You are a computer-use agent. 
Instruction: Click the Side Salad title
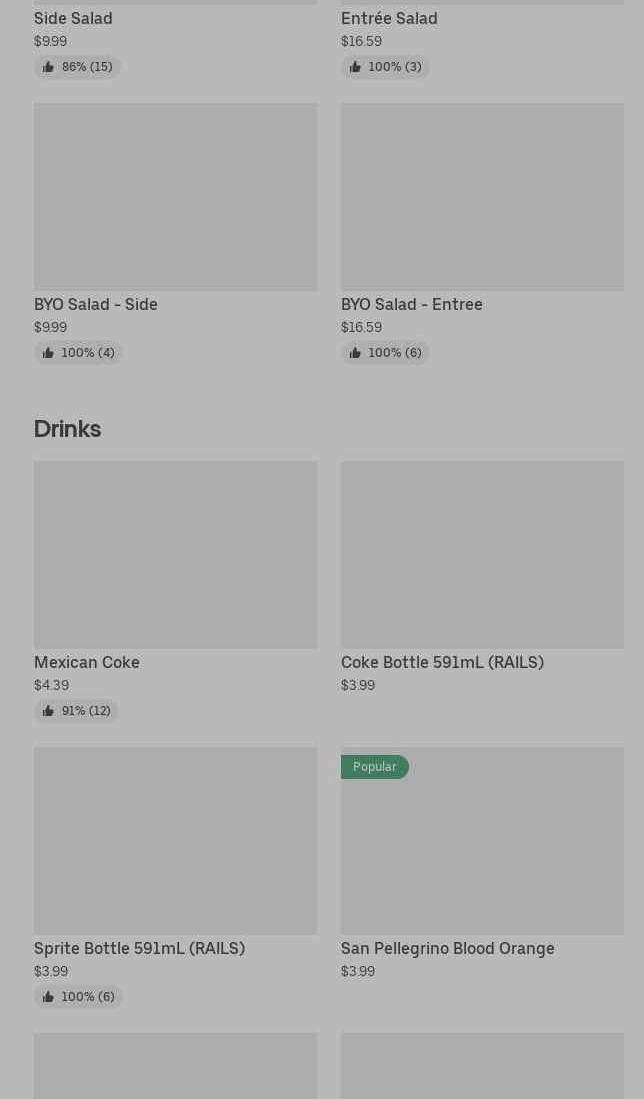pyautogui.click(x=73, y=18)
